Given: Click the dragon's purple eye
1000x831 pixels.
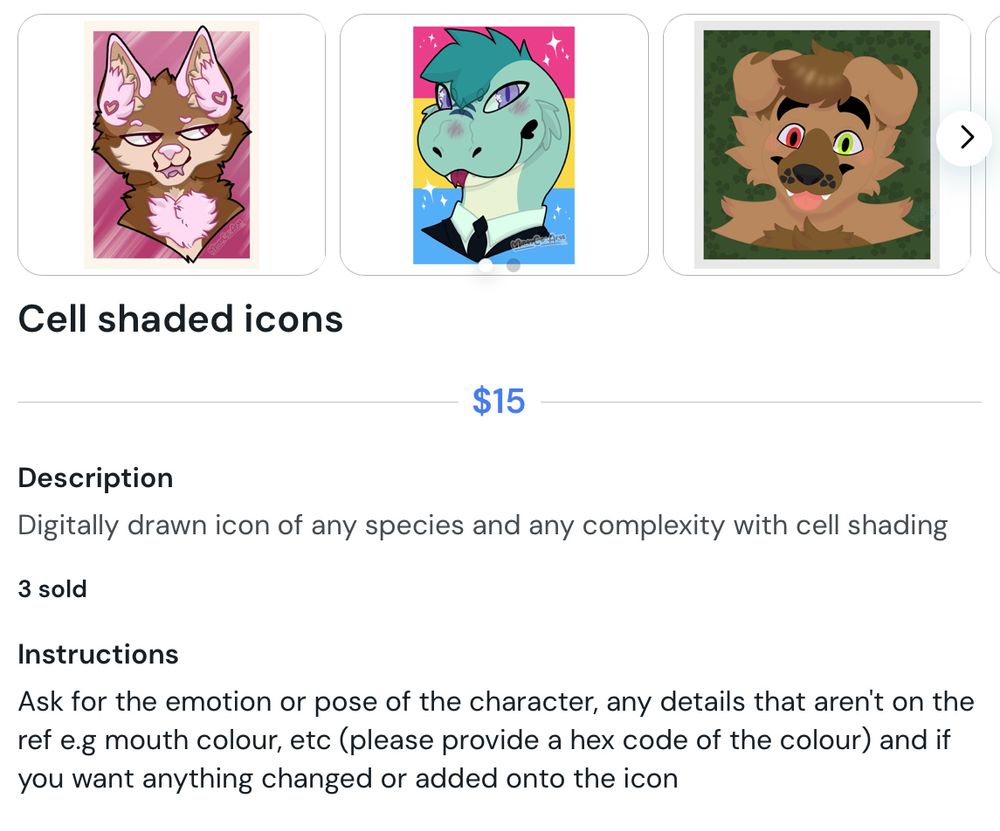Looking at the screenshot, I should pyautogui.click(x=507, y=97).
